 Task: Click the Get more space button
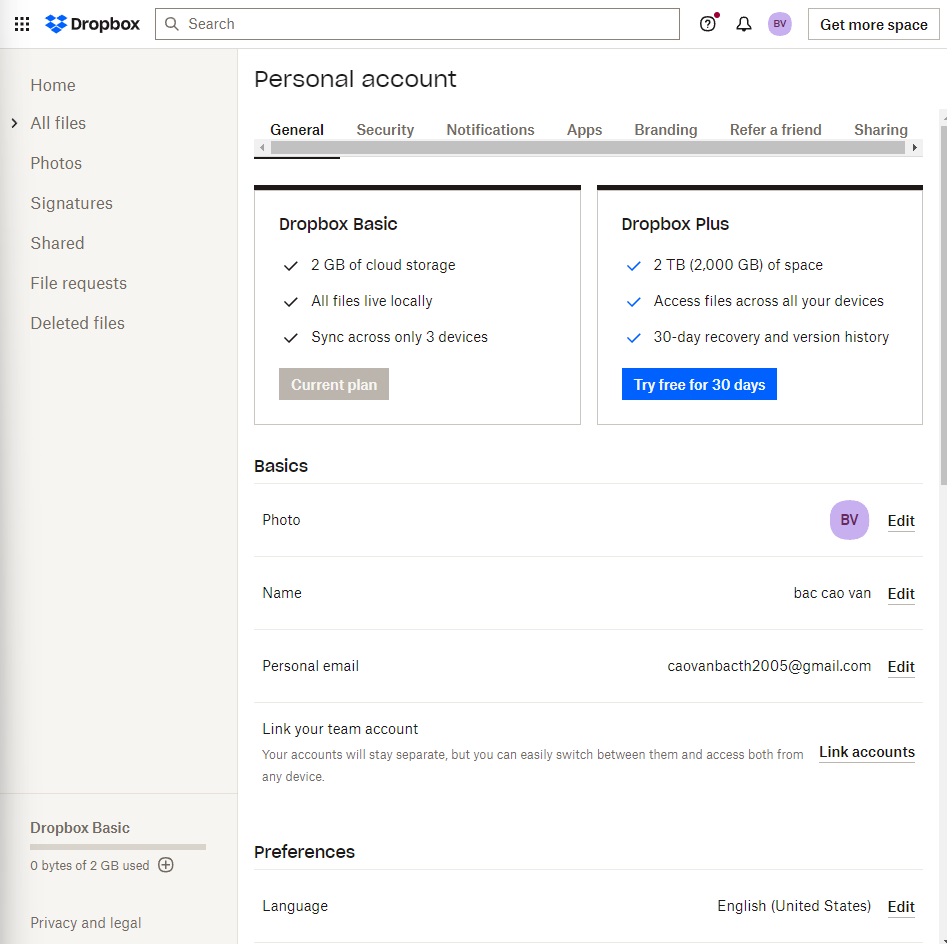coord(873,24)
